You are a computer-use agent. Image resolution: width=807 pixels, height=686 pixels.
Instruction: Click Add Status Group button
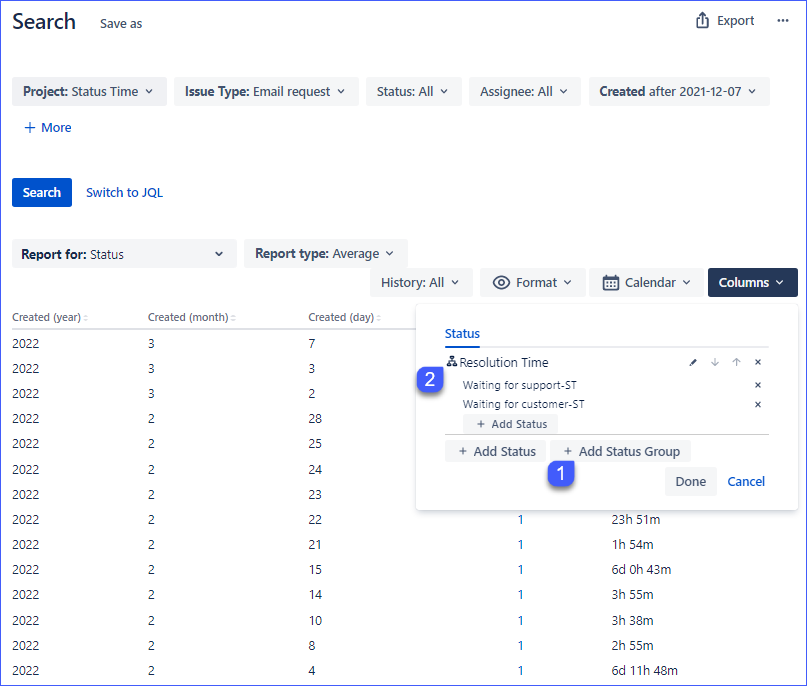click(620, 452)
